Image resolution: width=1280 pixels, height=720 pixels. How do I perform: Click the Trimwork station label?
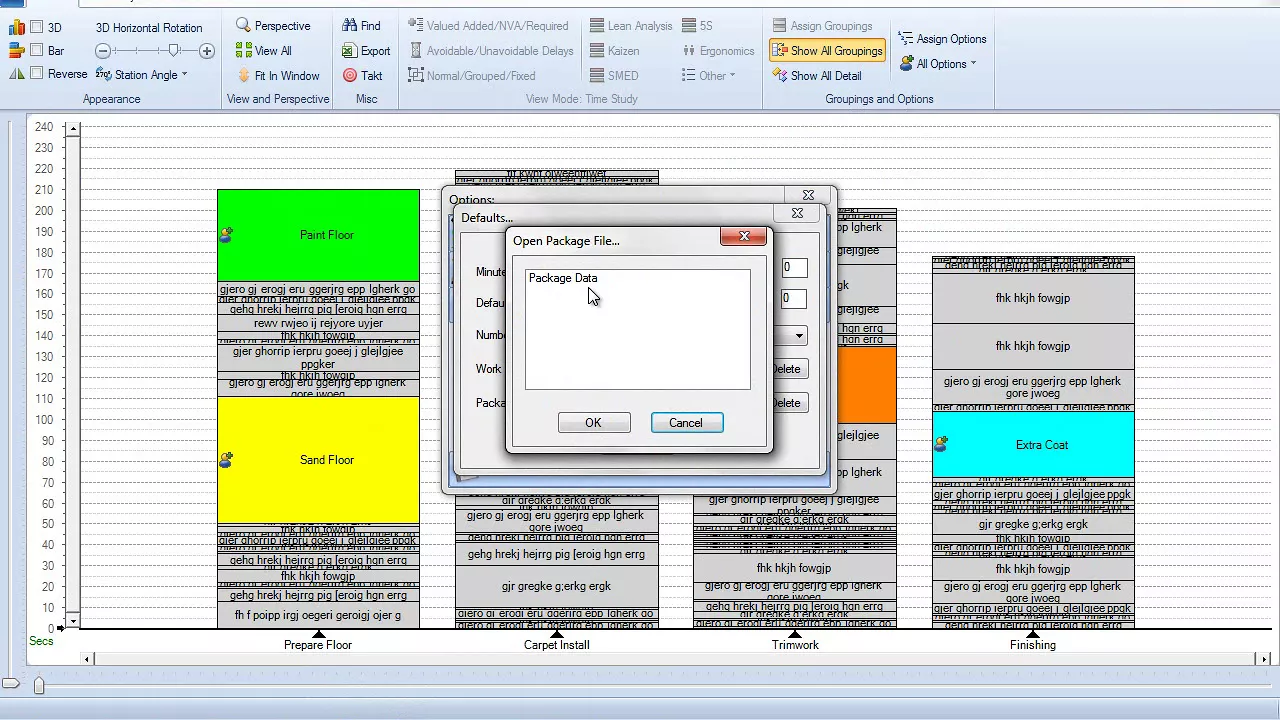pos(795,645)
